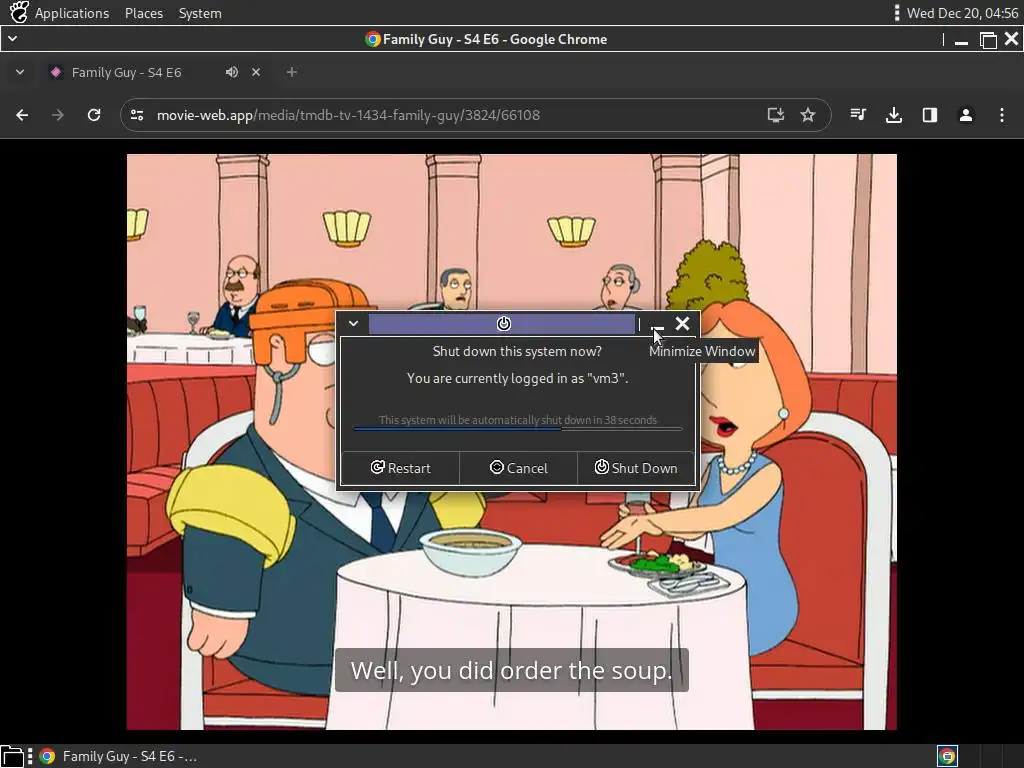The height and width of the screenshot is (768, 1024).
Task: Mute the Family Guy tab audio
Action: coord(232,72)
